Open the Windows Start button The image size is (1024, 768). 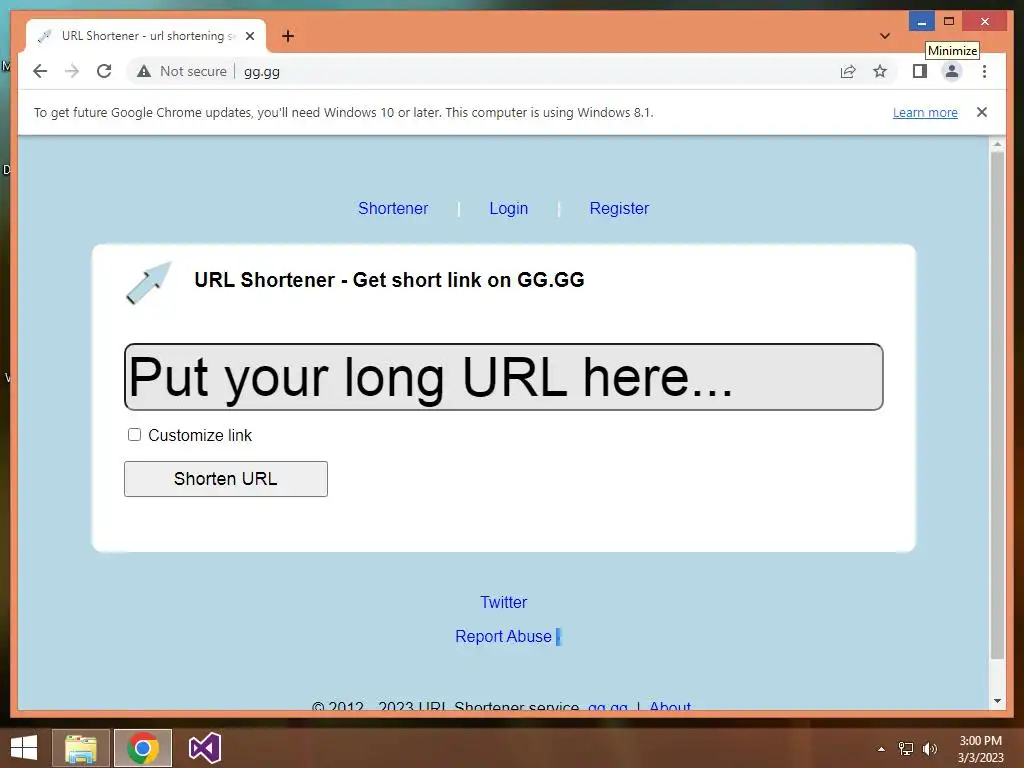click(24, 748)
